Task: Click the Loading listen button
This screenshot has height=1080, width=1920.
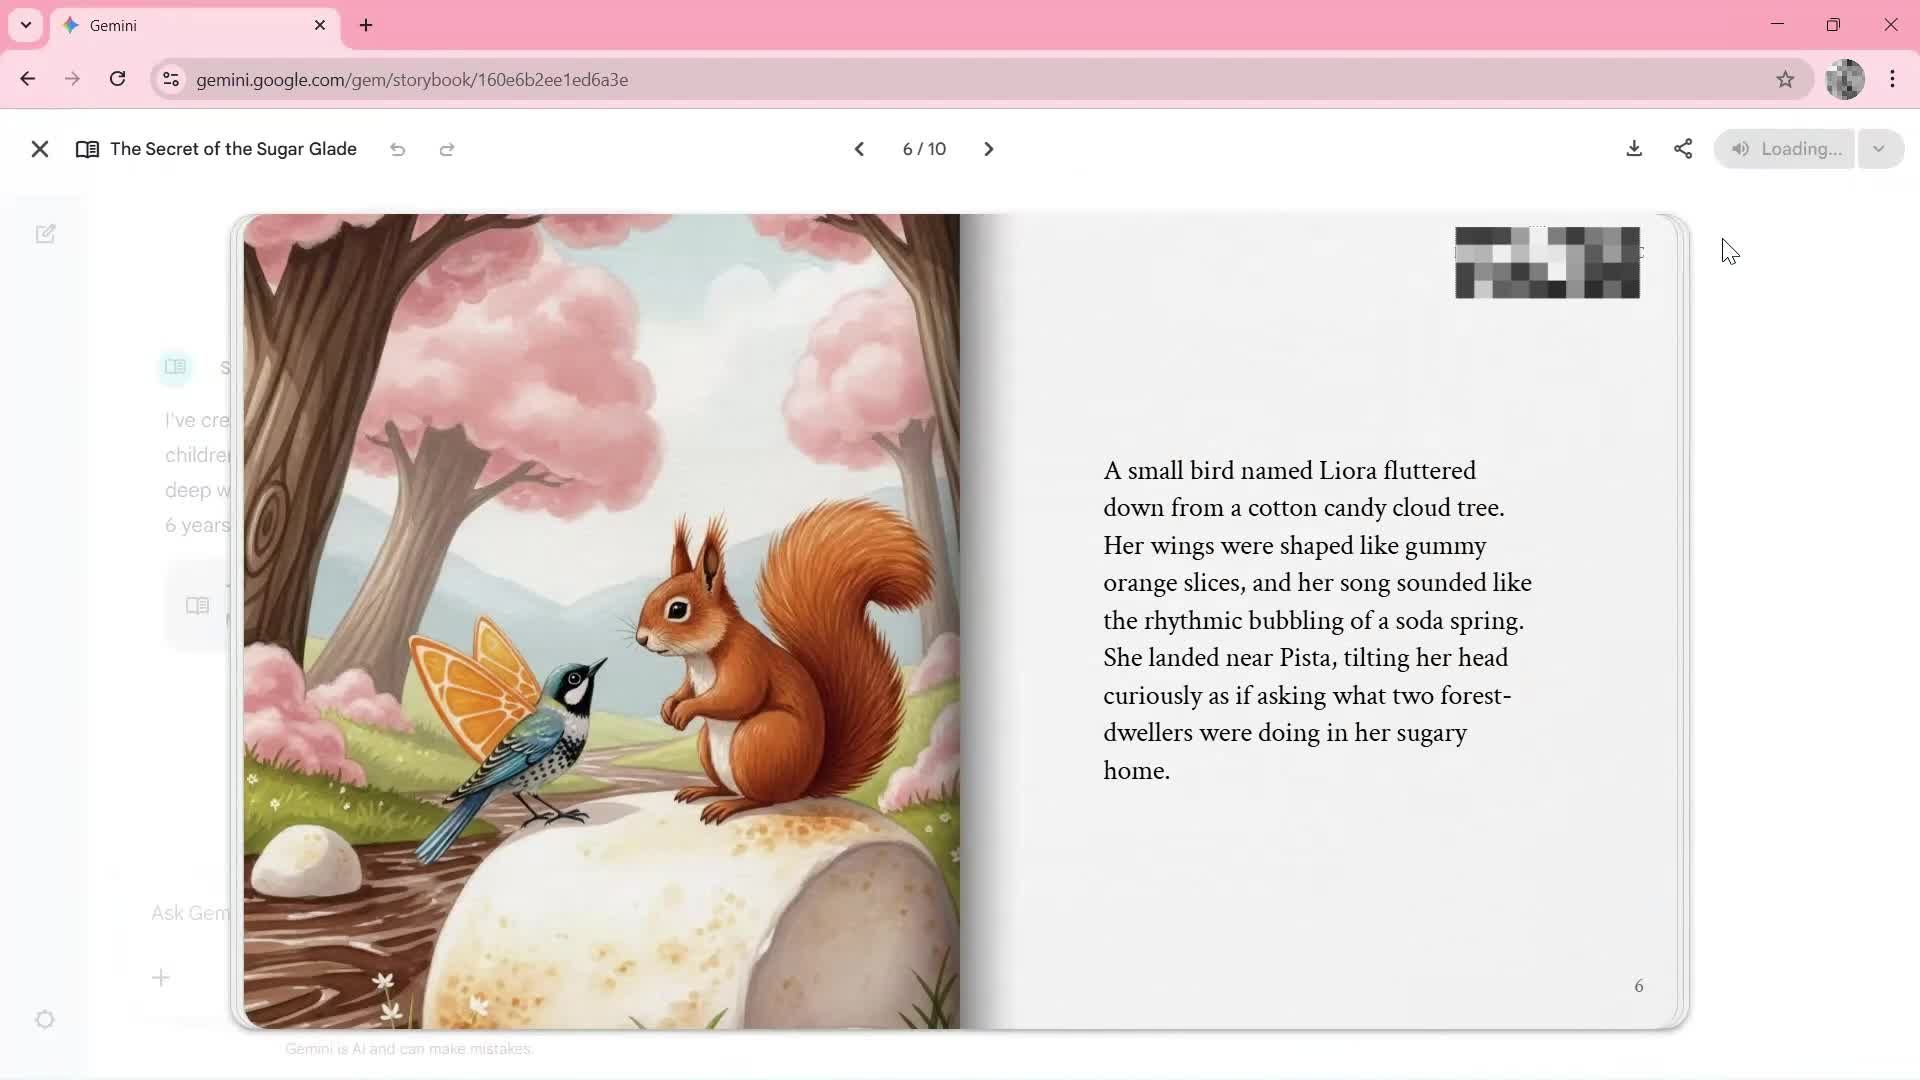Action: (1785, 149)
